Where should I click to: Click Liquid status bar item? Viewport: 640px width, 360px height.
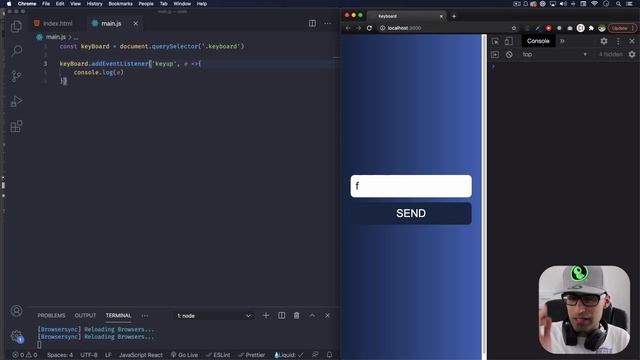pyautogui.click(x=289, y=355)
